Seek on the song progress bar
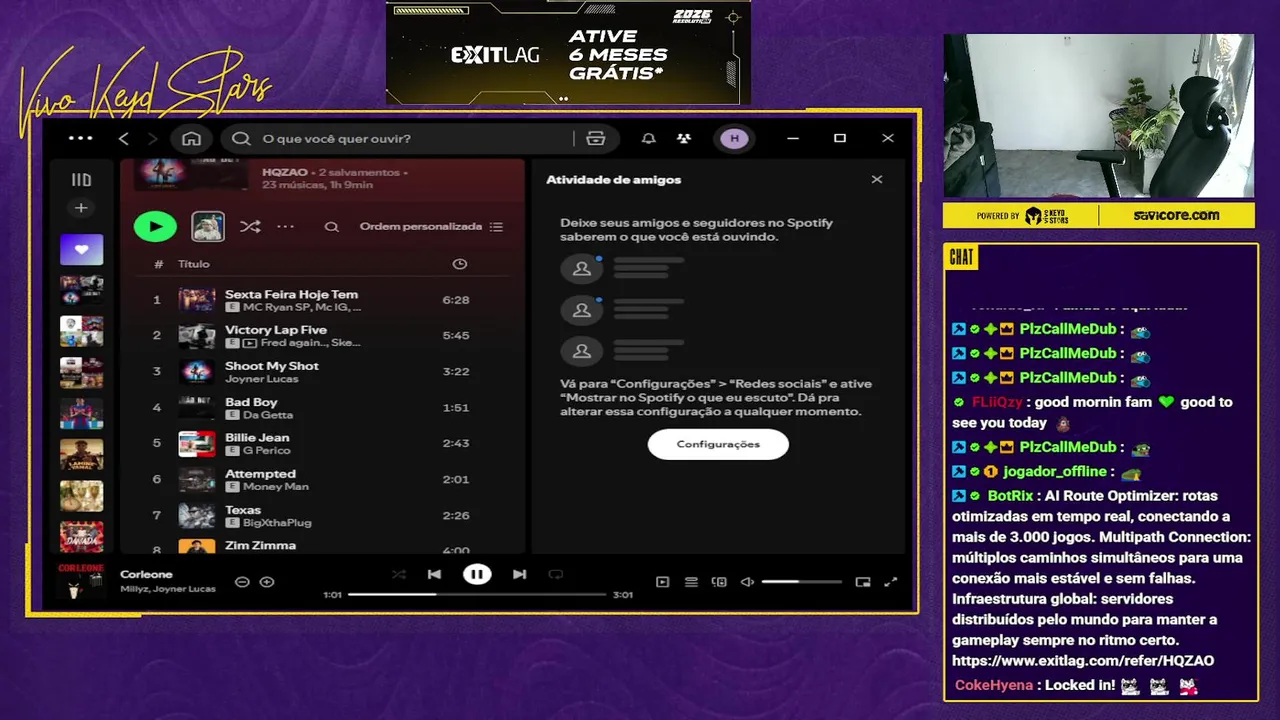The width and height of the screenshot is (1280, 720). tap(478, 594)
